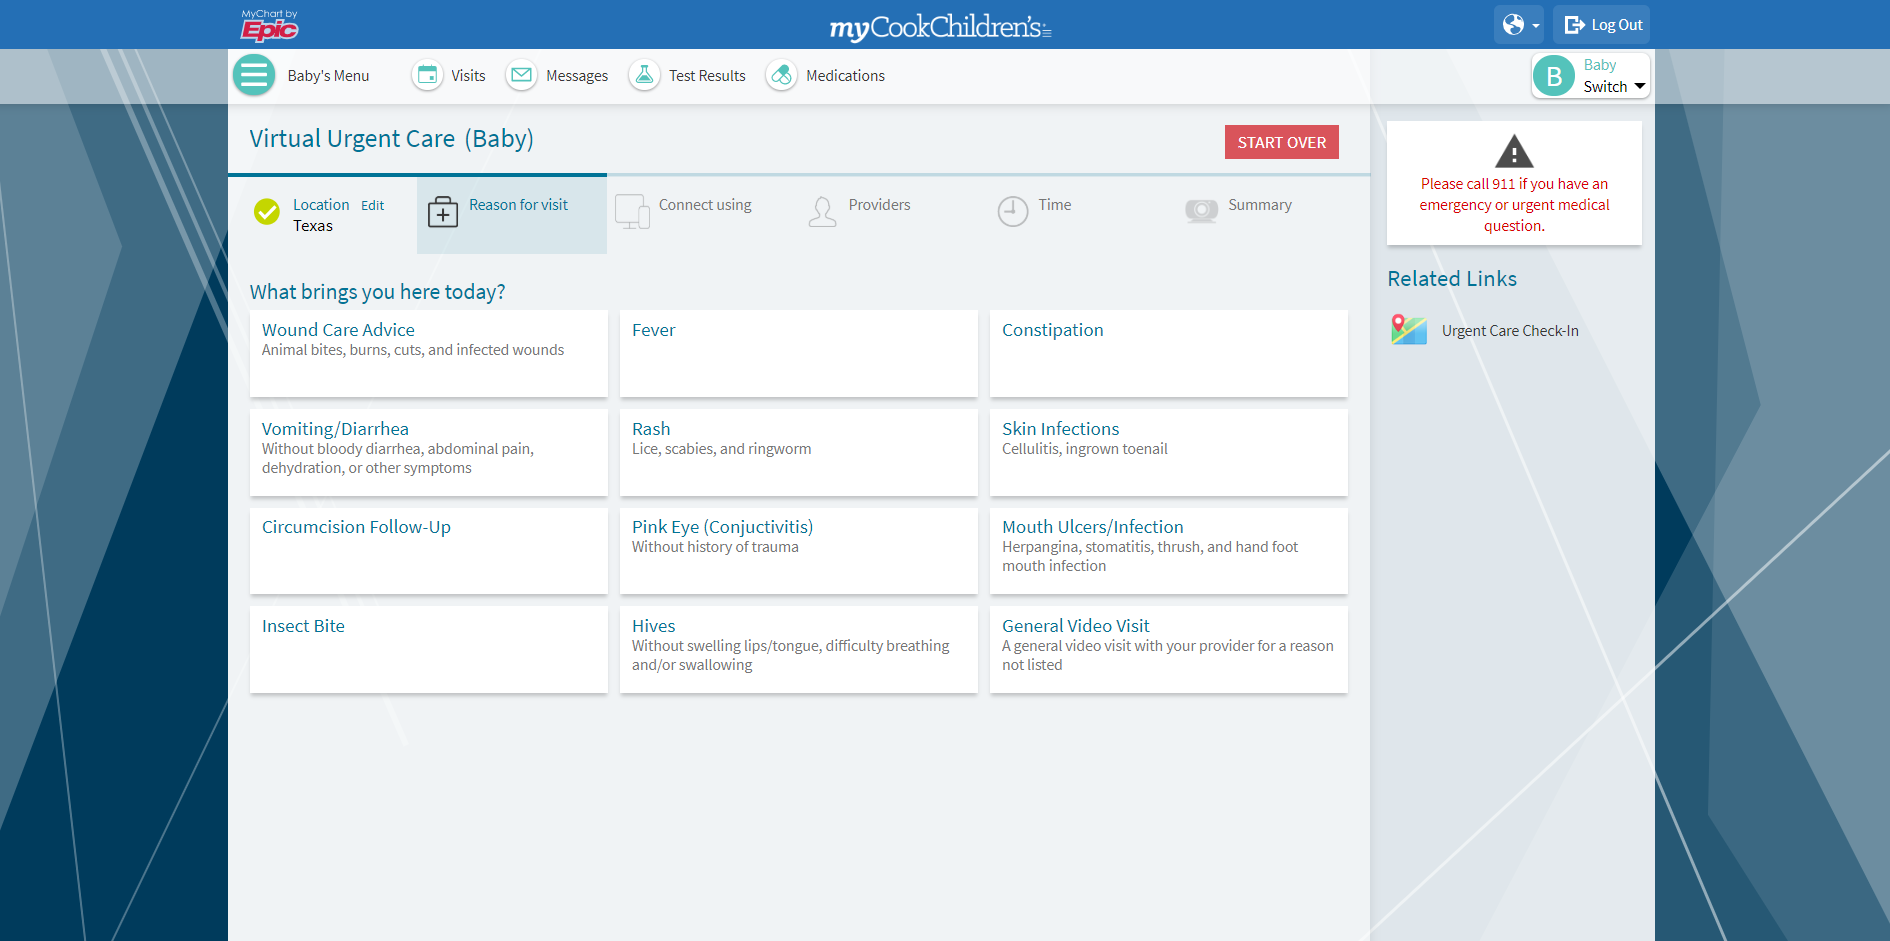The width and height of the screenshot is (1890, 941).
Task: Open the Urgent Care Check-In link
Action: 1510,331
